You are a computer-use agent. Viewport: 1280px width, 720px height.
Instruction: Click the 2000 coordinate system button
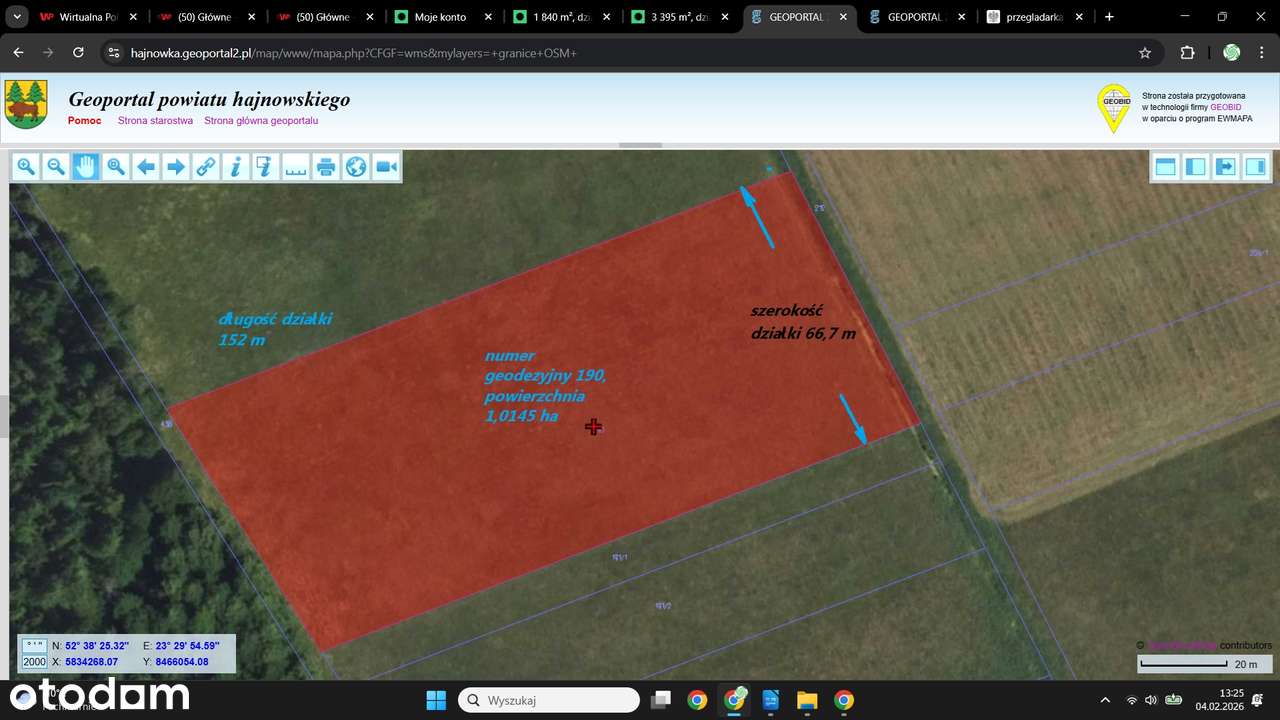[x=34, y=662]
